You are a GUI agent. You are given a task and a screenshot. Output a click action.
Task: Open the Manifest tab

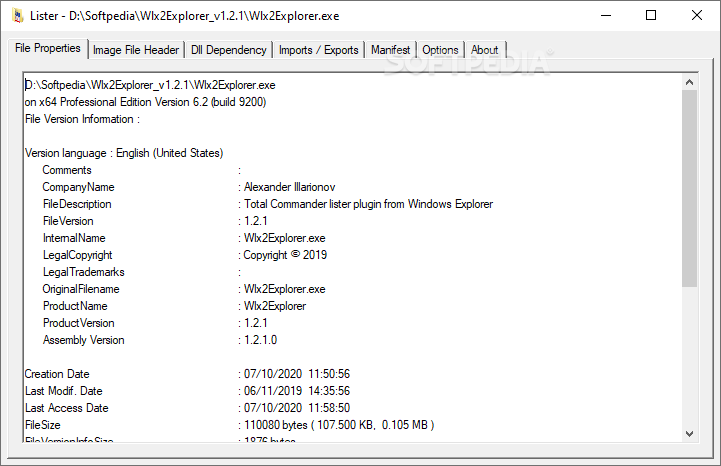[390, 50]
